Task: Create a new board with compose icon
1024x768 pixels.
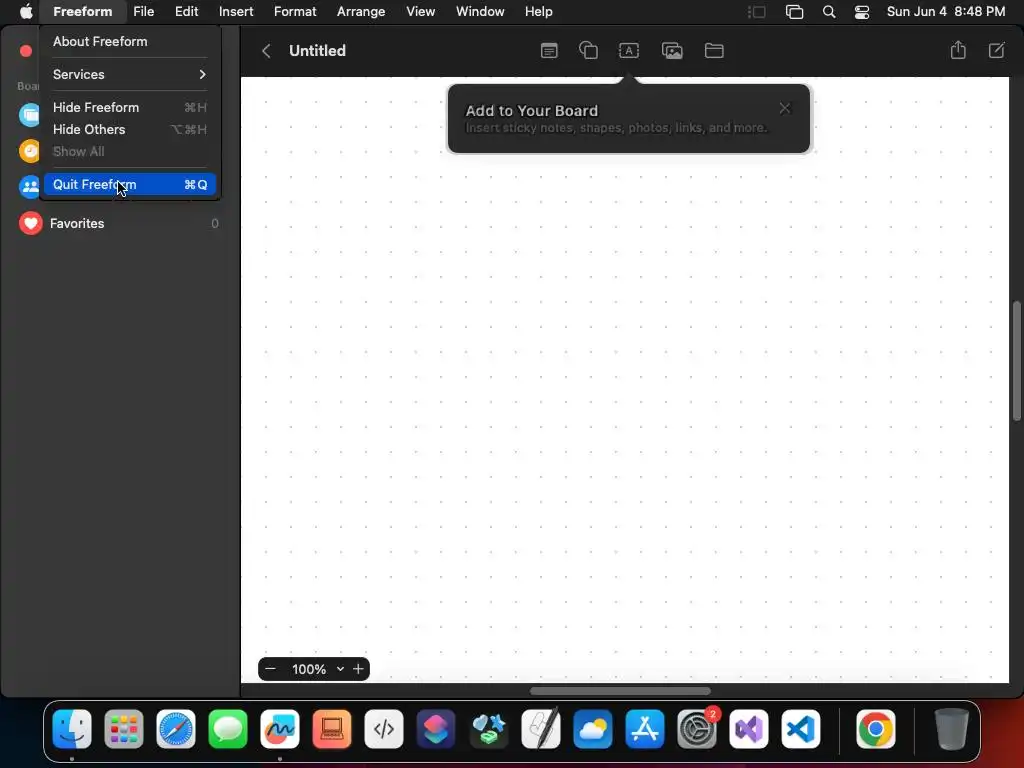Action: tap(997, 50)
